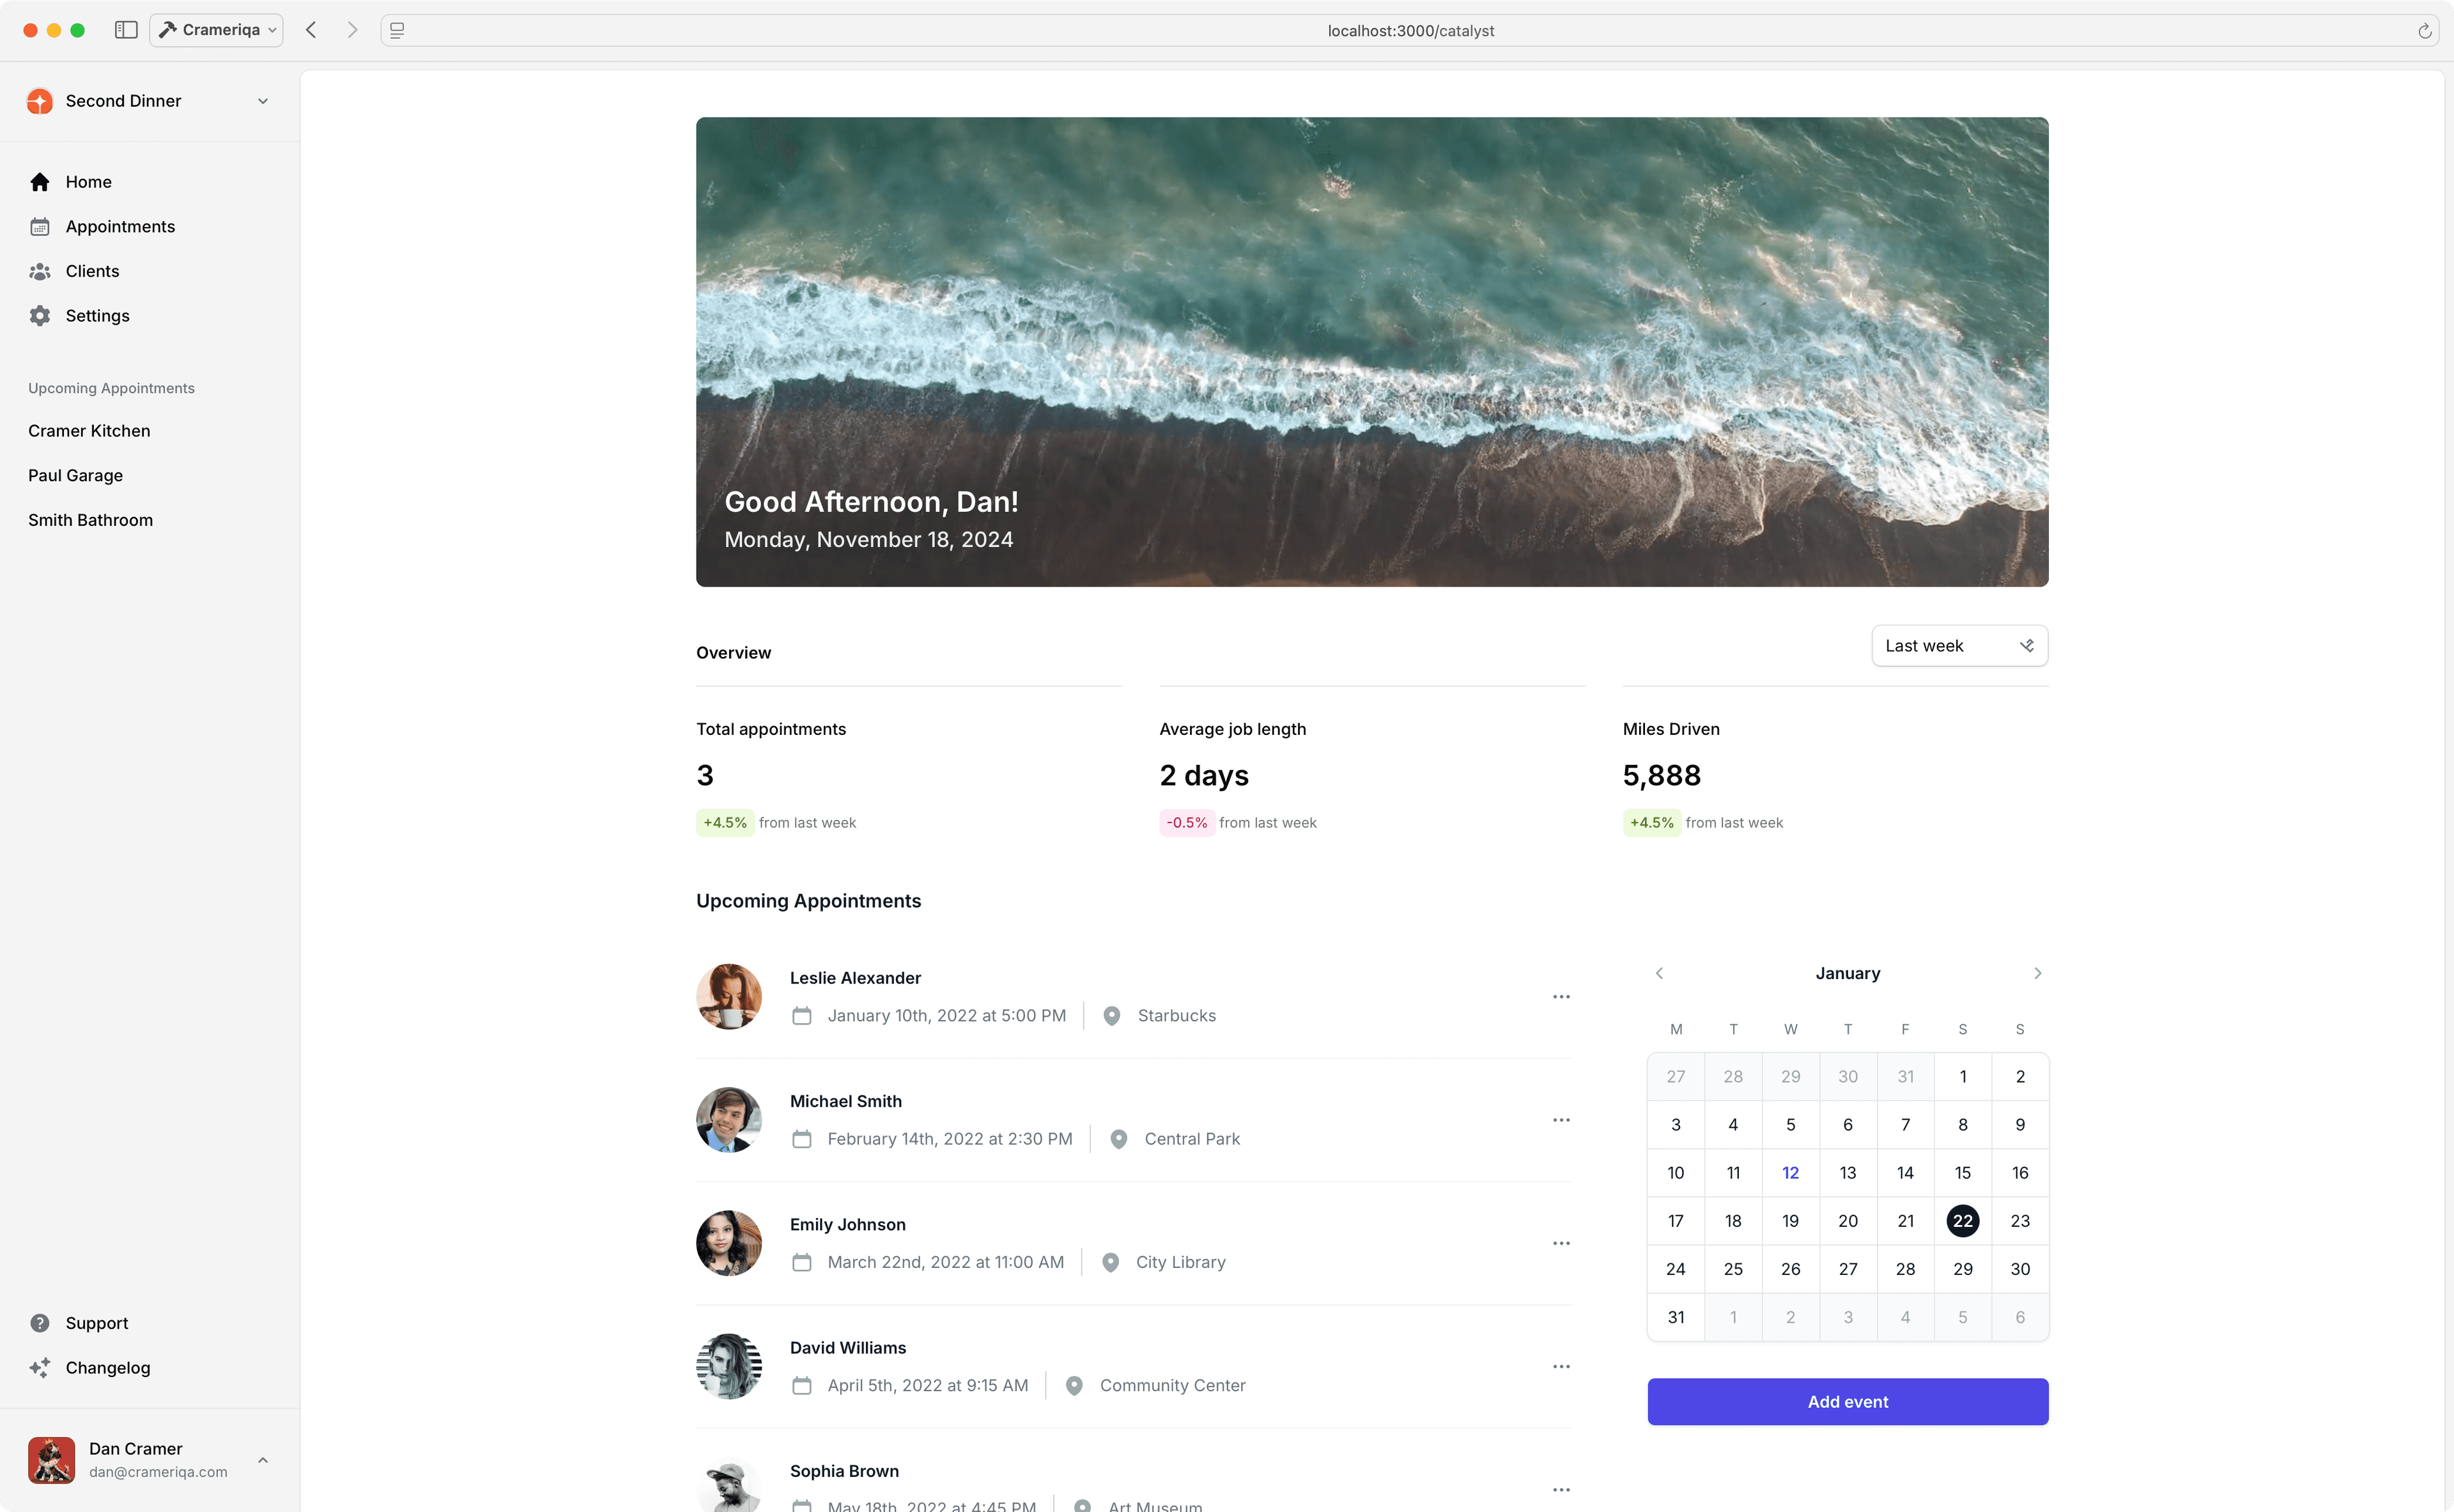Screen dimensions: 2454x1512
Task: Expand the Dan Cramer account menu
Action: tap(150, 1460)
